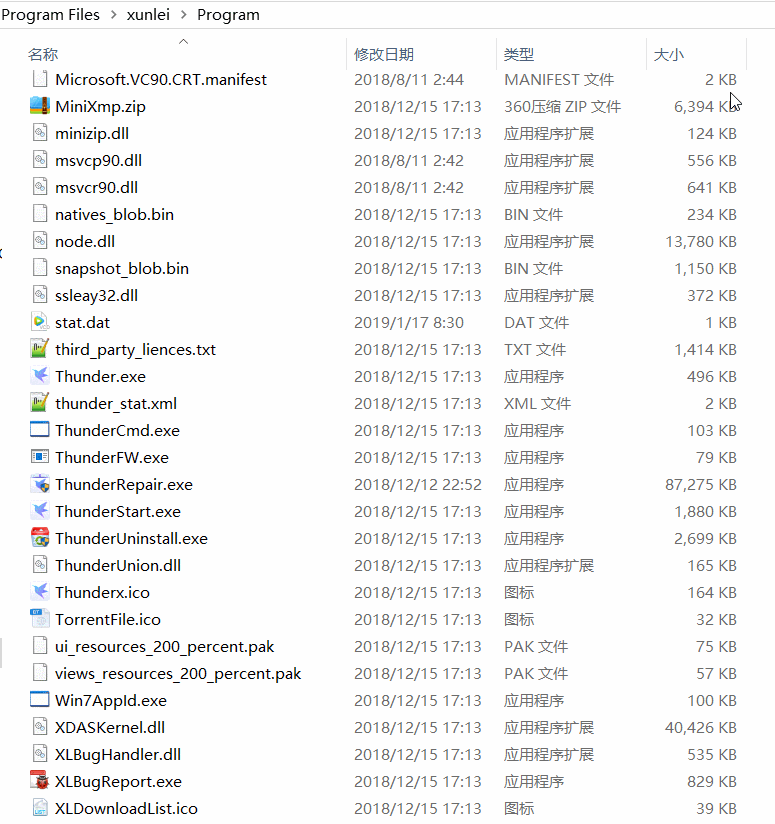Select the TorrentFile.ico file name
The image size is (775, 824).
pyautogui.click(x=108, y=620)
